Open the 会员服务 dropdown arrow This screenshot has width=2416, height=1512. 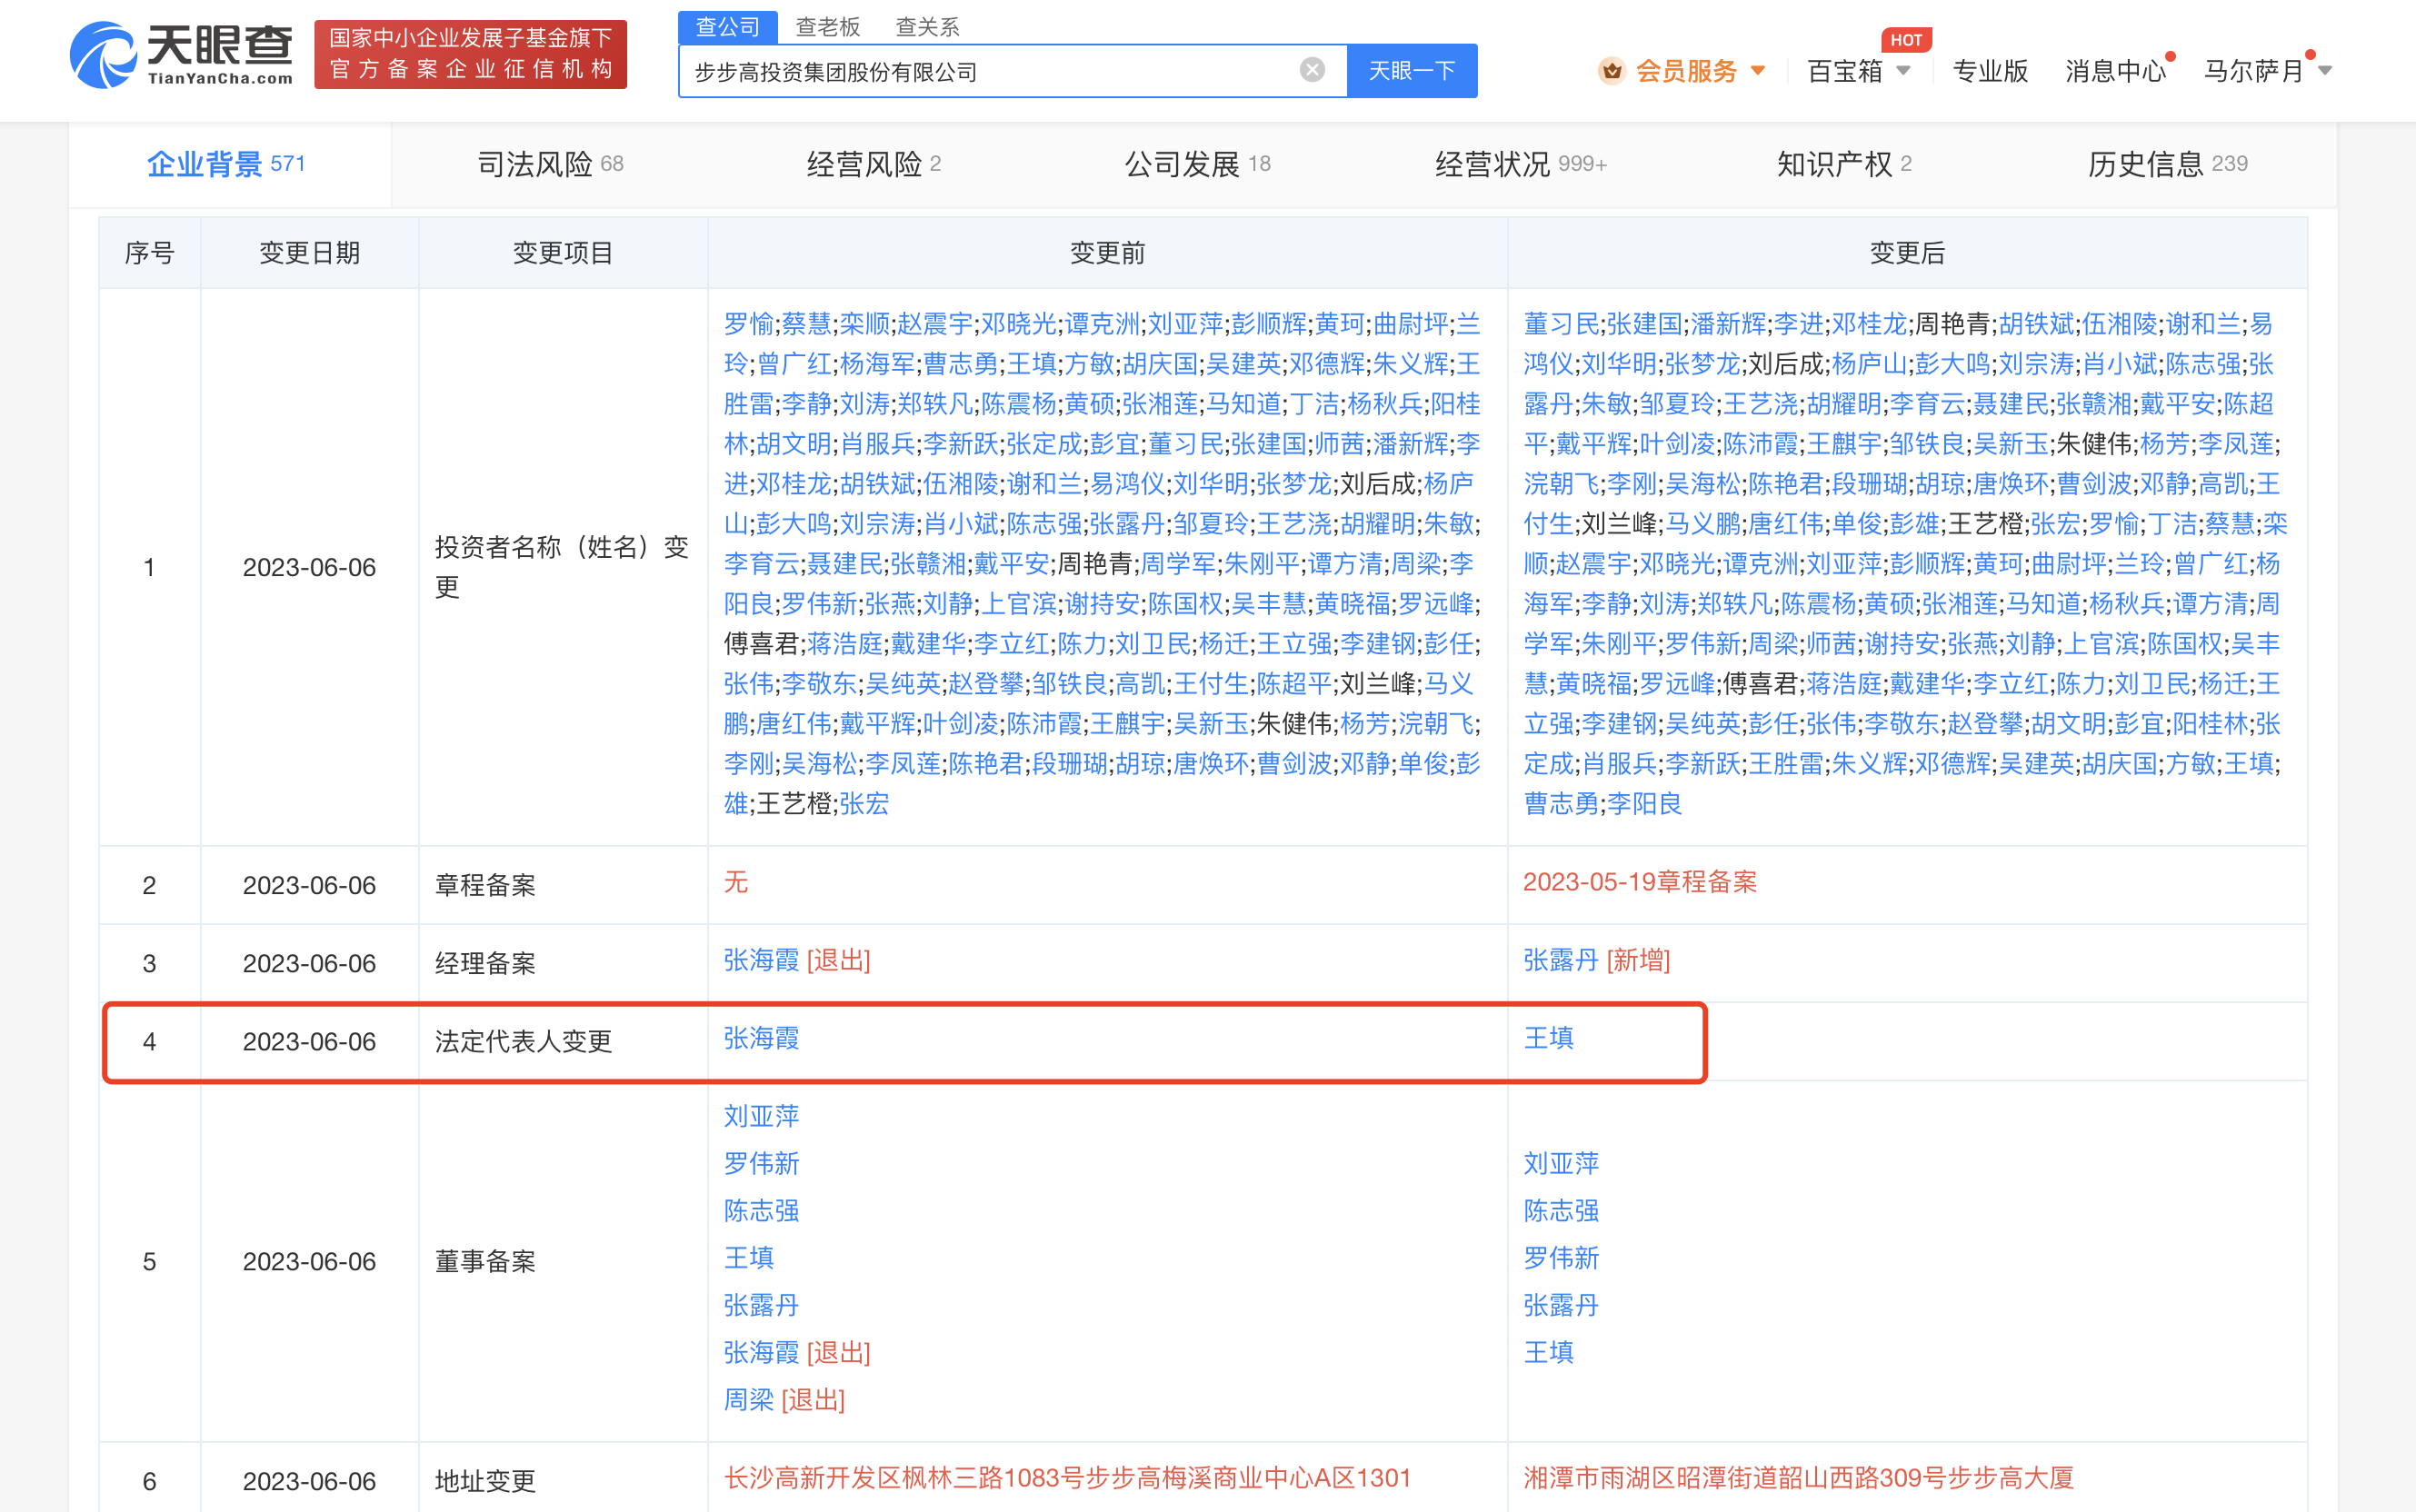pyautogui.click(x=1758, y=71)
